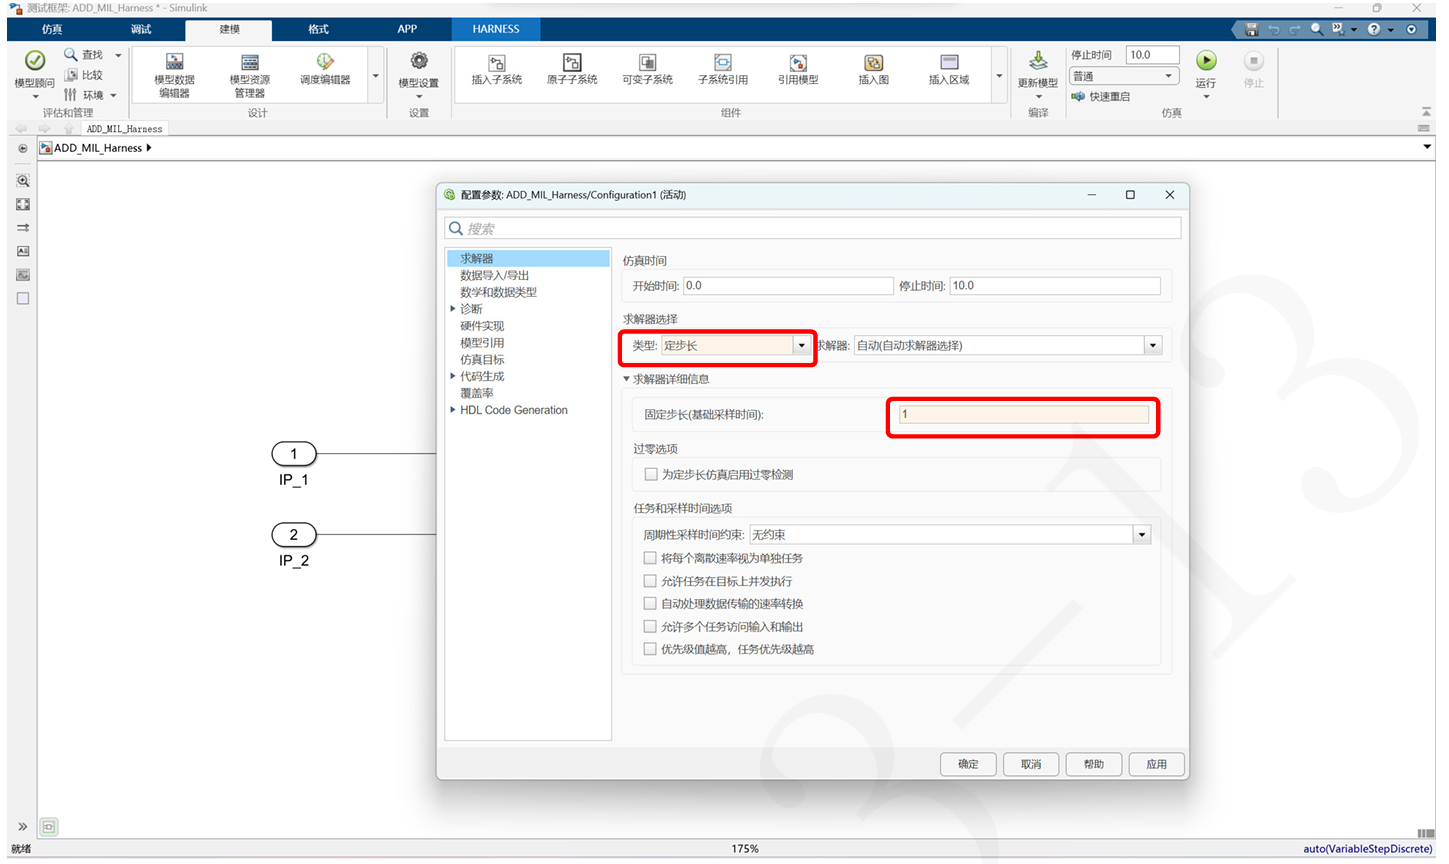Open the 周期性采样时间约束 dropdown
This screenshot has width=1449, height=864.
tap(1141, 534)
